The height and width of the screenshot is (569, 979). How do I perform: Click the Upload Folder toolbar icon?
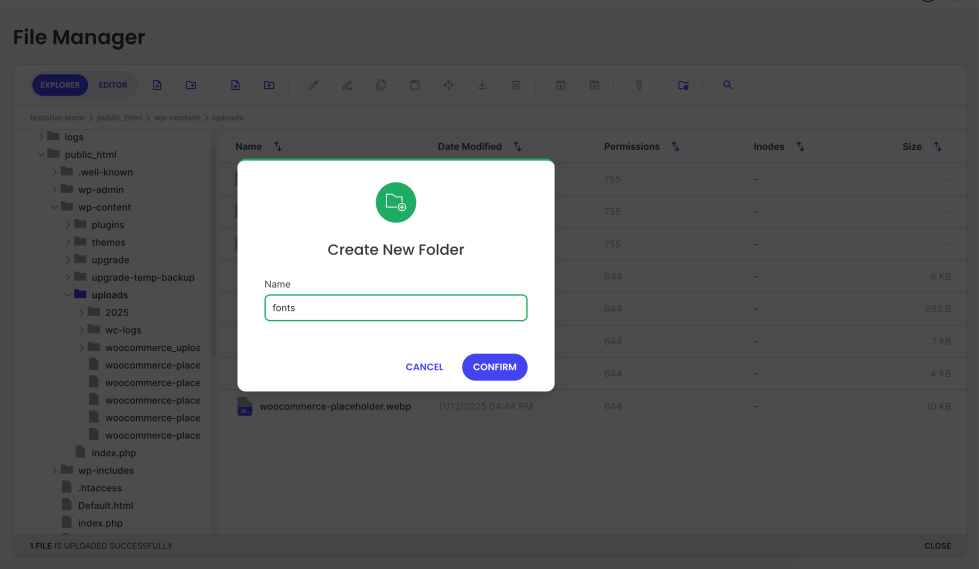click(x=269, y=85)
